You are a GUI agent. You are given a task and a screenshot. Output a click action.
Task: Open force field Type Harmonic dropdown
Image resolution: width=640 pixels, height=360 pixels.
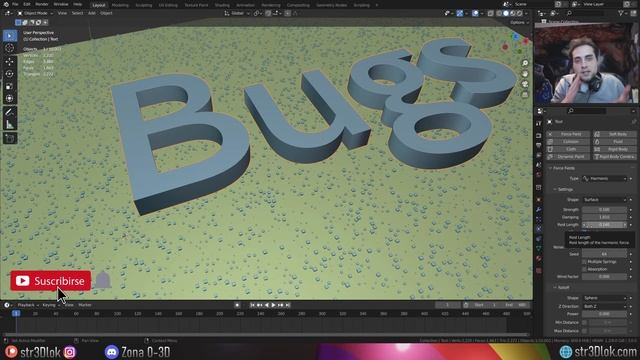(604, 179)
